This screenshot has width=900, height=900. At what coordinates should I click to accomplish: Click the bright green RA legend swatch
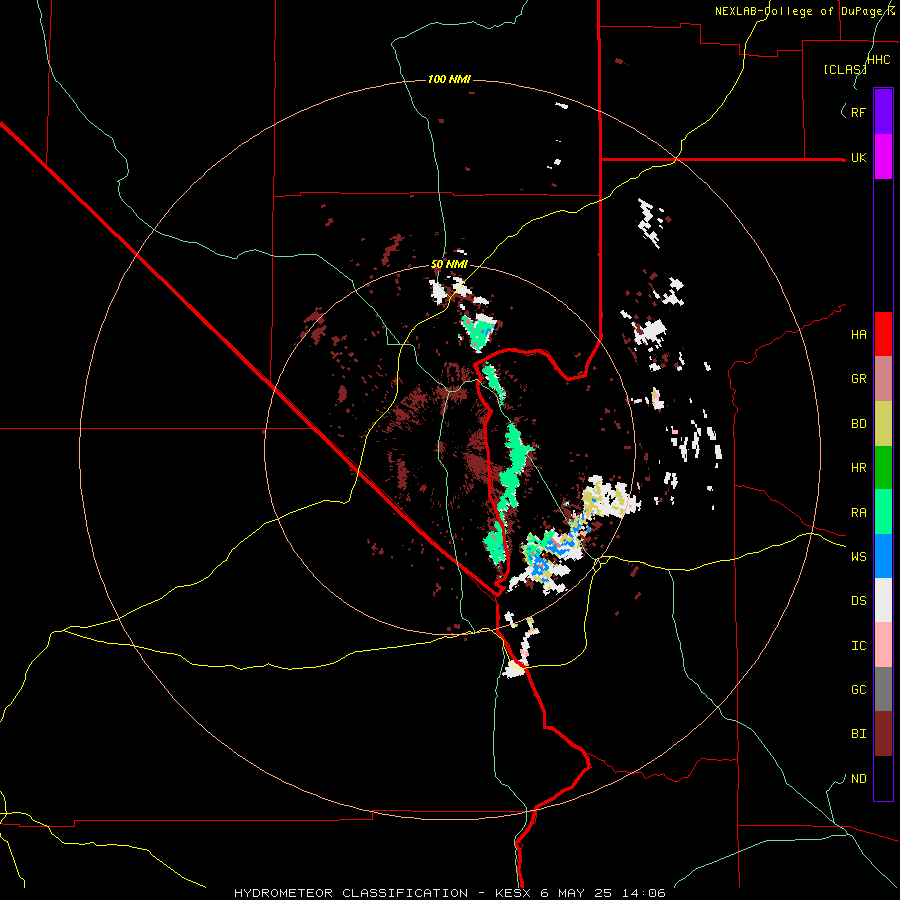point(883,512)
